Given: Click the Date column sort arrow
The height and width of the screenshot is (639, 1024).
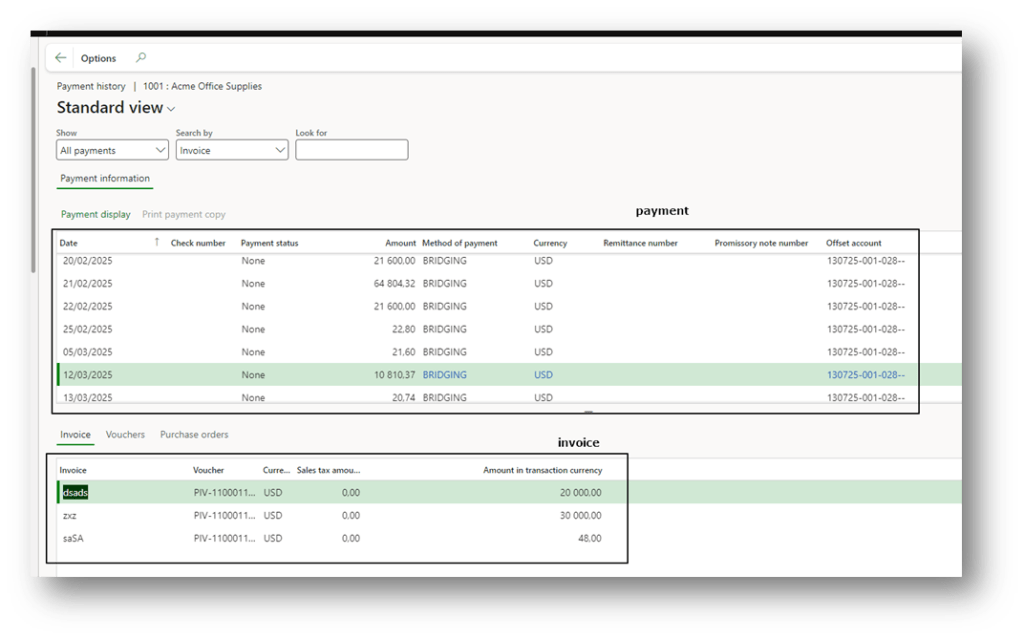Looking at the screenshot, I should [x=156, y=243].
